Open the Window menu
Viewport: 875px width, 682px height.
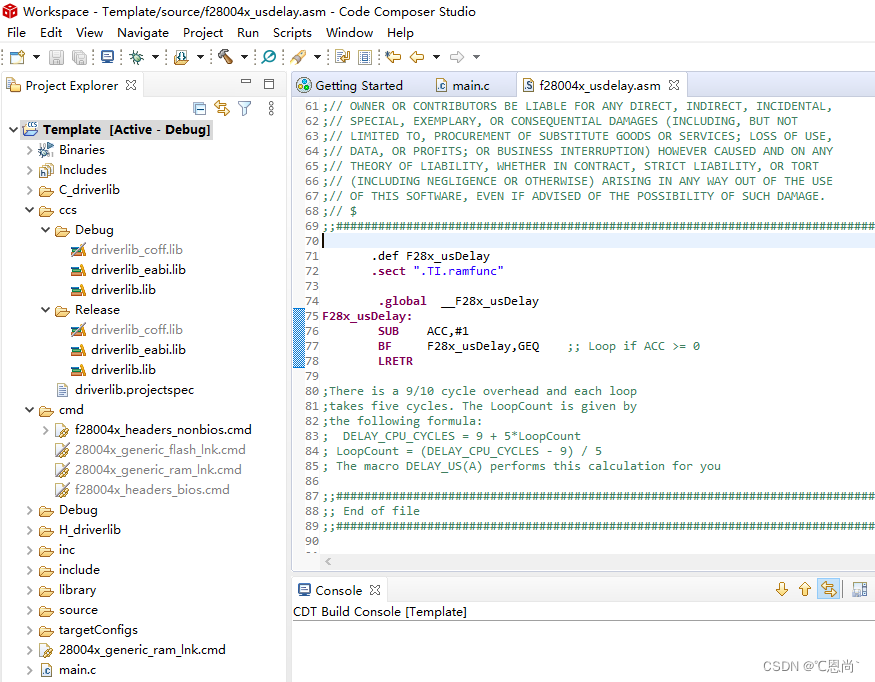[349, 33]
